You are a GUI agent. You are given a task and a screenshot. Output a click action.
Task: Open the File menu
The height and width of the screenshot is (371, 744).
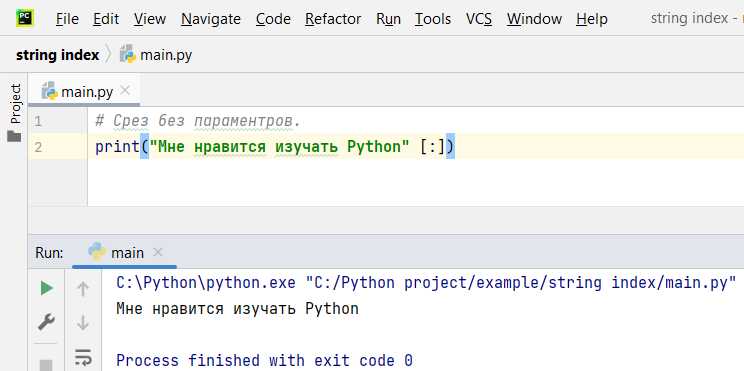[x=67, y=19]
